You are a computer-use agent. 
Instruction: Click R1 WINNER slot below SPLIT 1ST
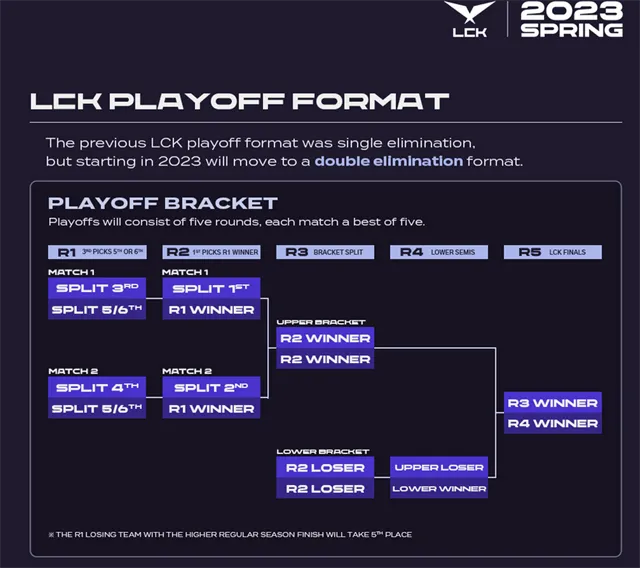[x=212, y=310]
